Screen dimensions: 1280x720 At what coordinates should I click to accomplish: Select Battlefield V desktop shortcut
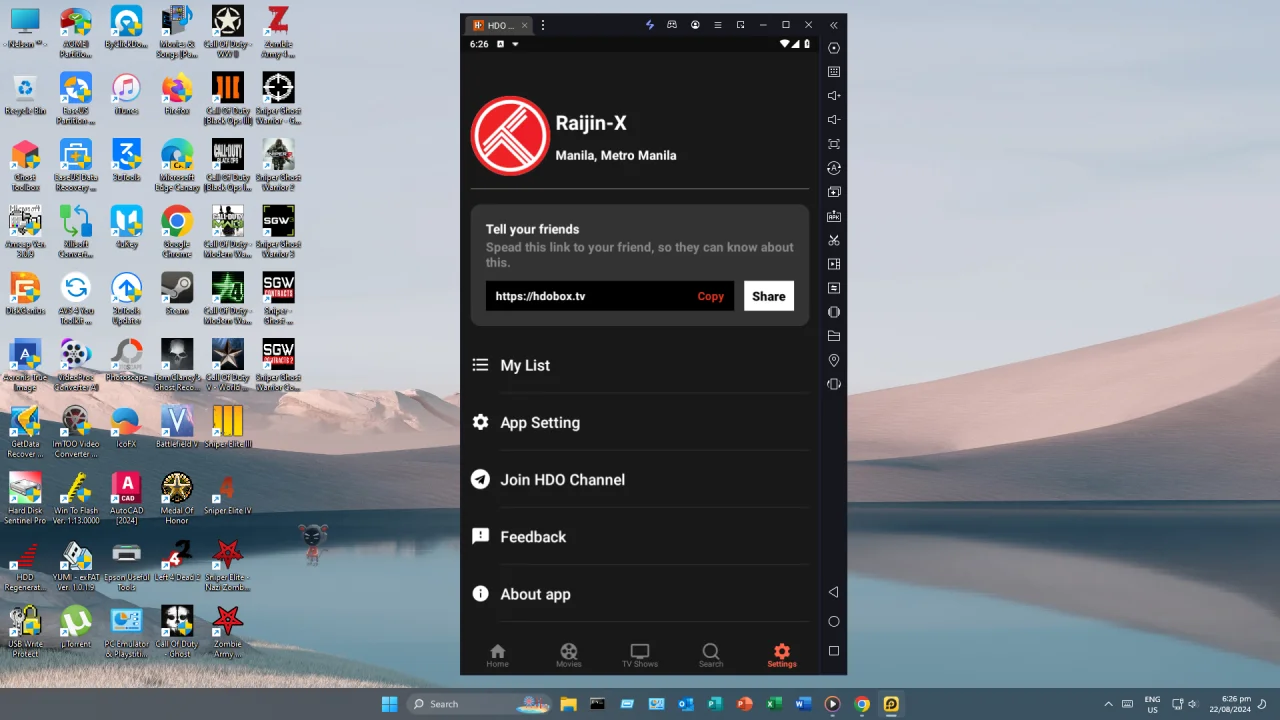pyautogui.click(x=177, y=427)
